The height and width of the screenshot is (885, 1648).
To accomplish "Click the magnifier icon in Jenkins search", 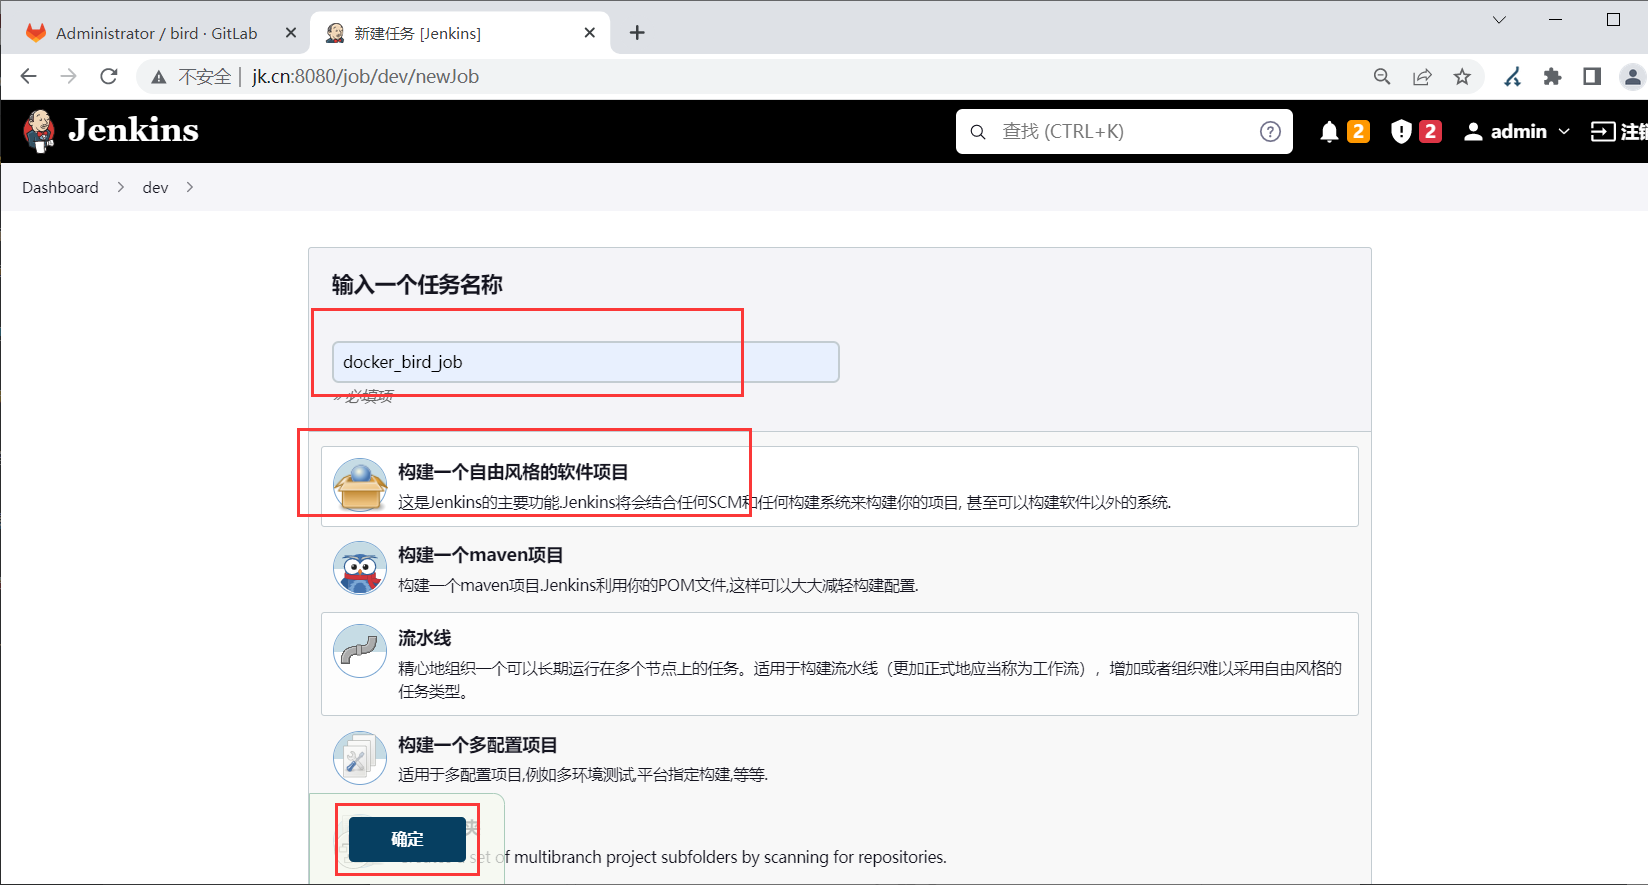I will tap(978, 132).
